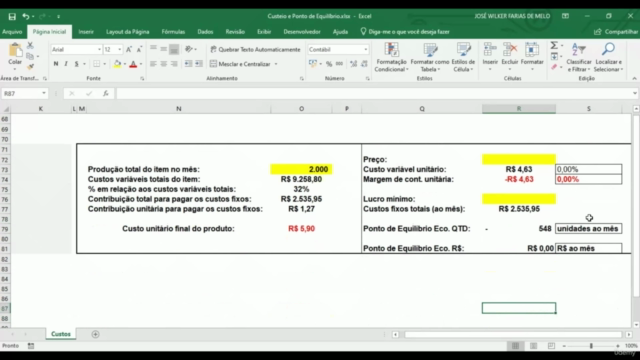This screenshot has height=360, width=640.
Task: Click the yellow 2.000 production cell
Action: tap(301, 169)
